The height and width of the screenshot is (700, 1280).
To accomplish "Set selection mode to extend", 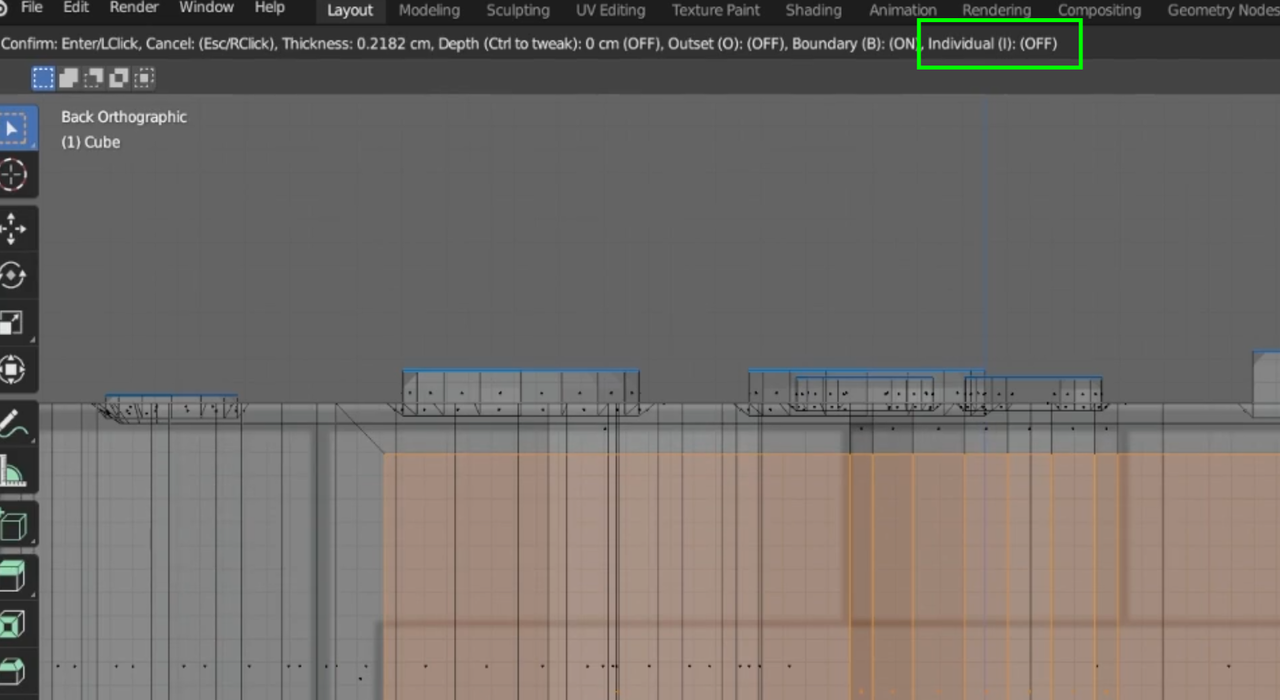I will 69,78.
